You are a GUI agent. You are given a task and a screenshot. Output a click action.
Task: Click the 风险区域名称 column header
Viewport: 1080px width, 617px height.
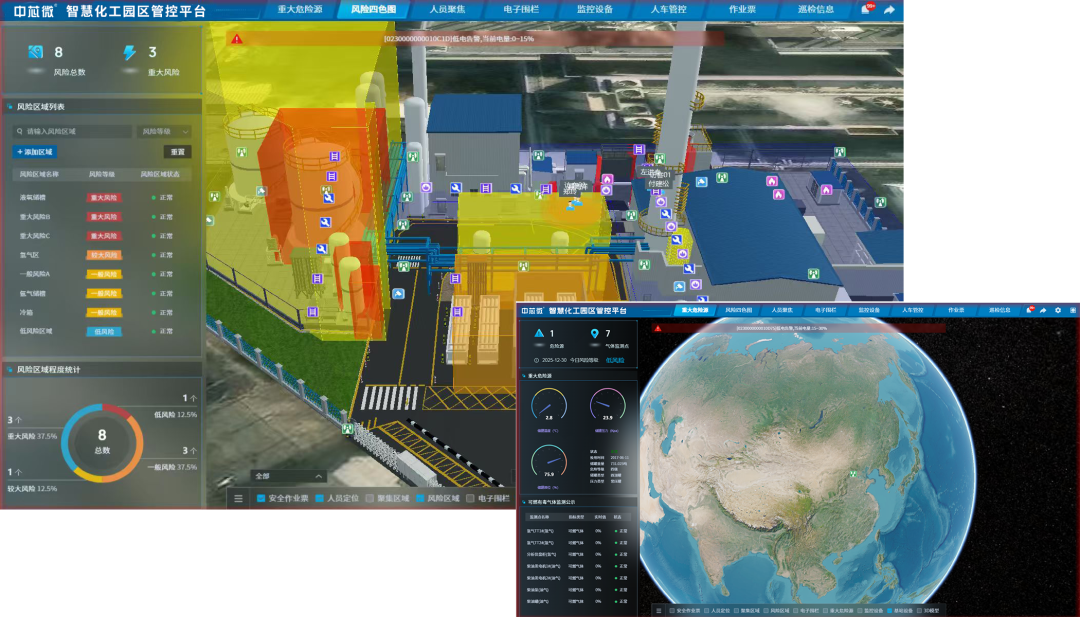(x=39, y=174)
